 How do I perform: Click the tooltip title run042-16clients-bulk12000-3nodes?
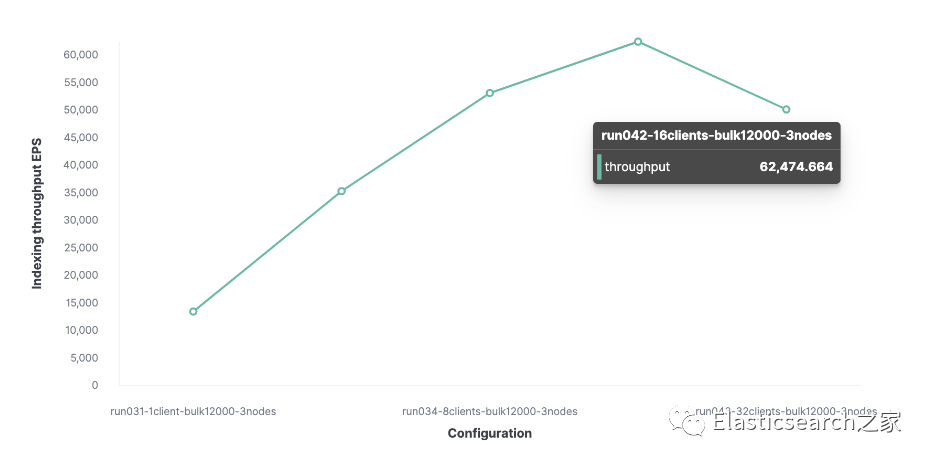716,135
